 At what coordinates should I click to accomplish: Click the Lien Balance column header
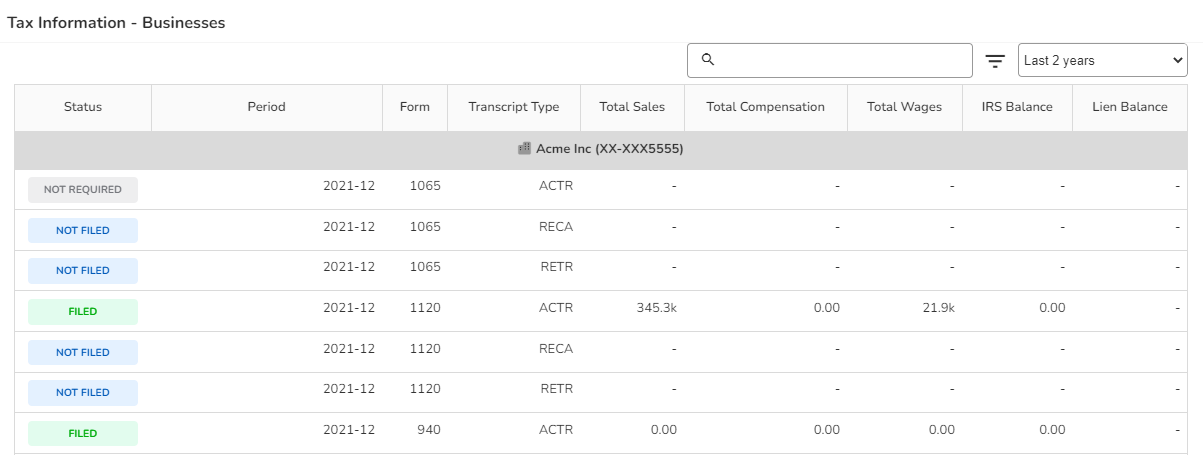(x=1129, y=107)
